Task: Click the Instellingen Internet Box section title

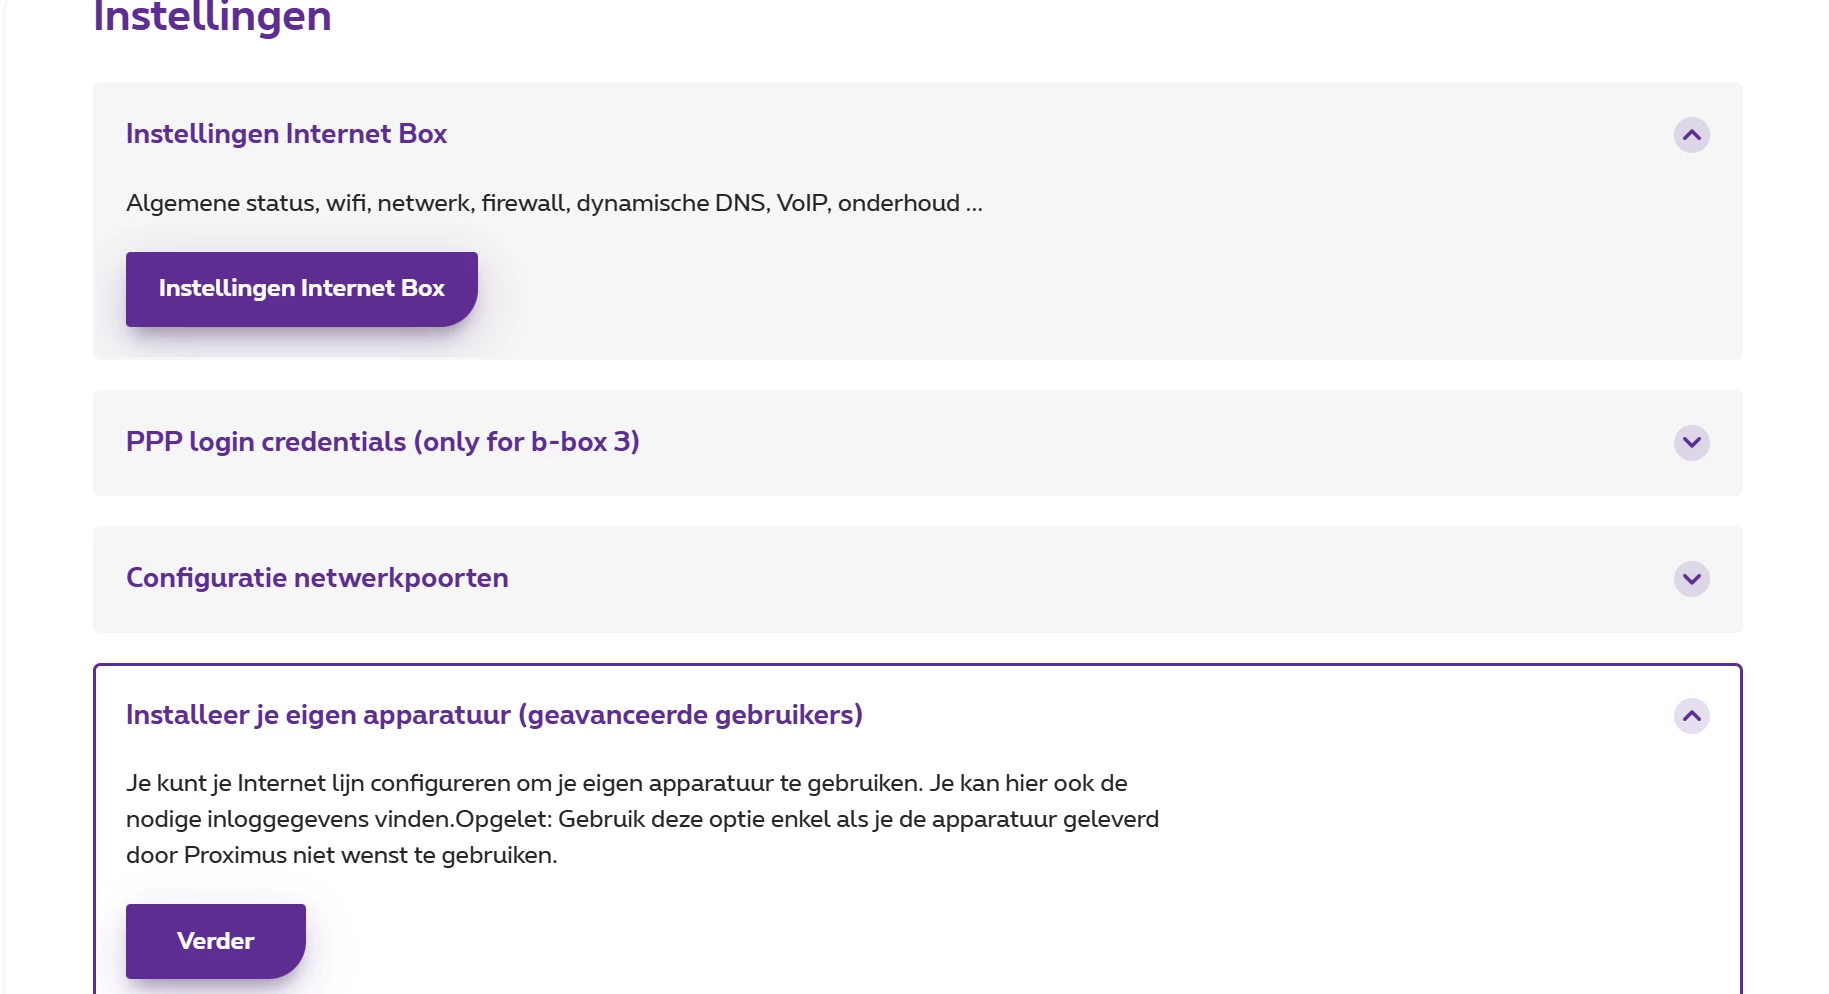Action: click(x=286, y=134)
